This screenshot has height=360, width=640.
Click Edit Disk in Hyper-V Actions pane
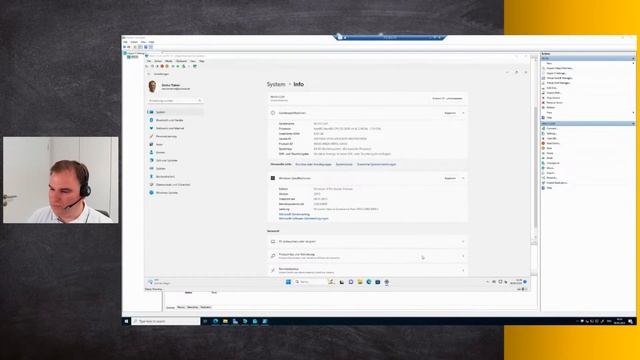[551, 88]
